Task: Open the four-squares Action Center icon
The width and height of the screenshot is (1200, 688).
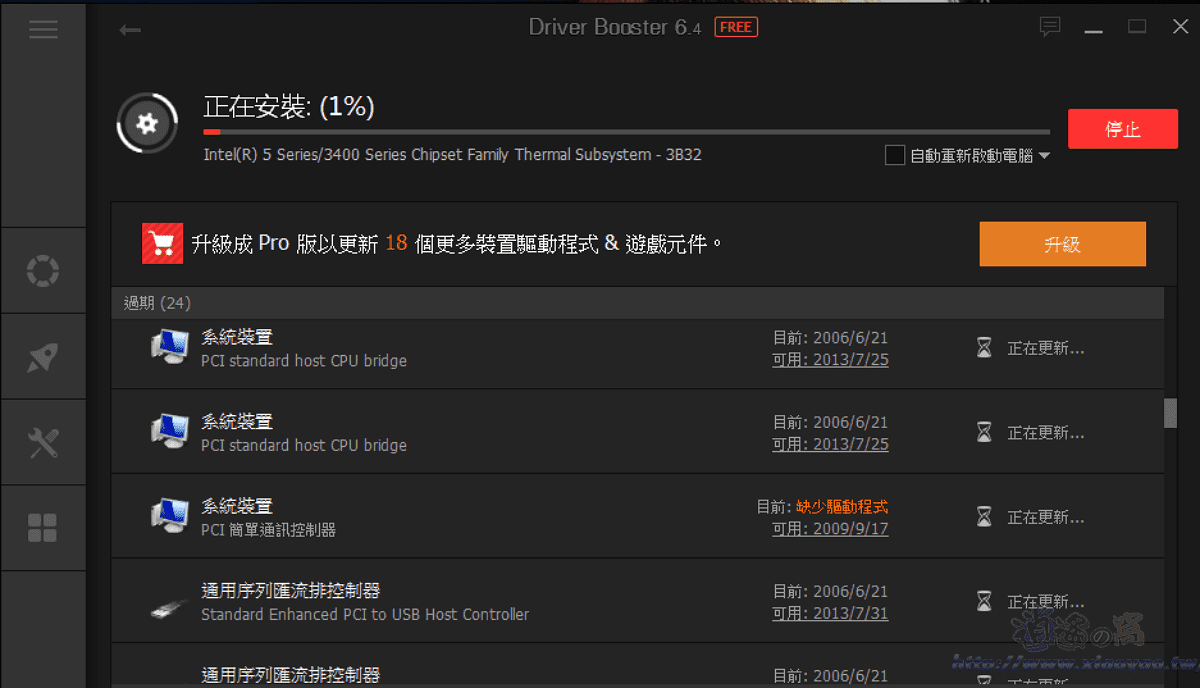Action: (43, 528)
